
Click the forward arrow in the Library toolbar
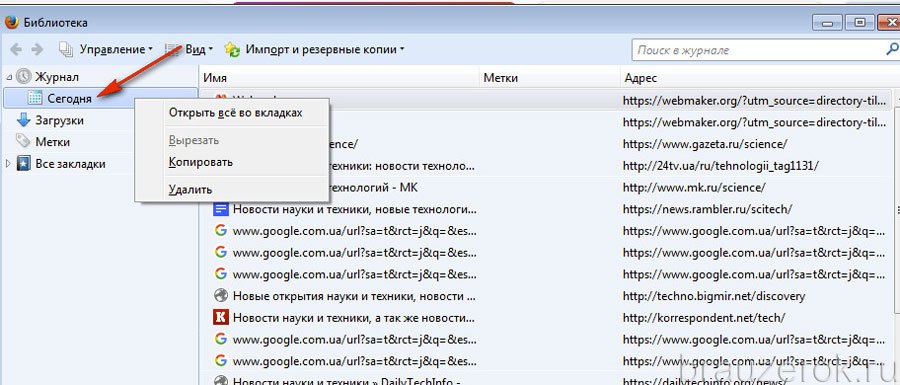pos(37,50)
